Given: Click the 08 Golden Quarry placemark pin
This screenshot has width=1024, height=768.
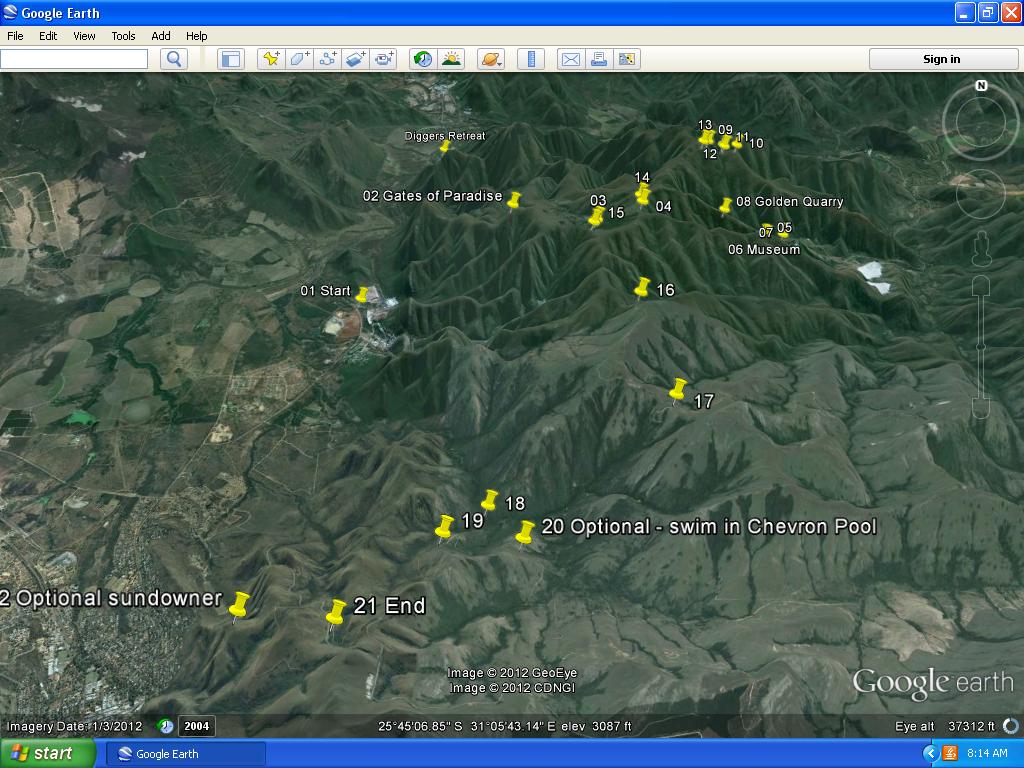Looking at the screenshot, I should point(726,206).
